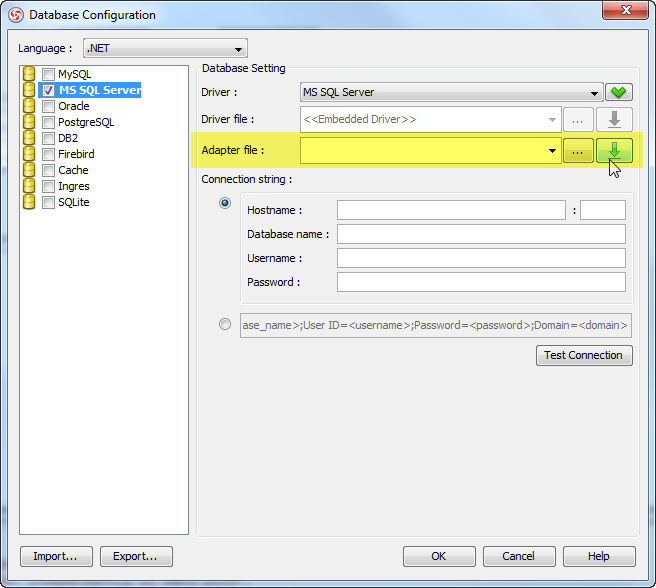Click the DB2 database cylinder icon
The width and height of the screenshot is (656, 588).
[29, 138]
